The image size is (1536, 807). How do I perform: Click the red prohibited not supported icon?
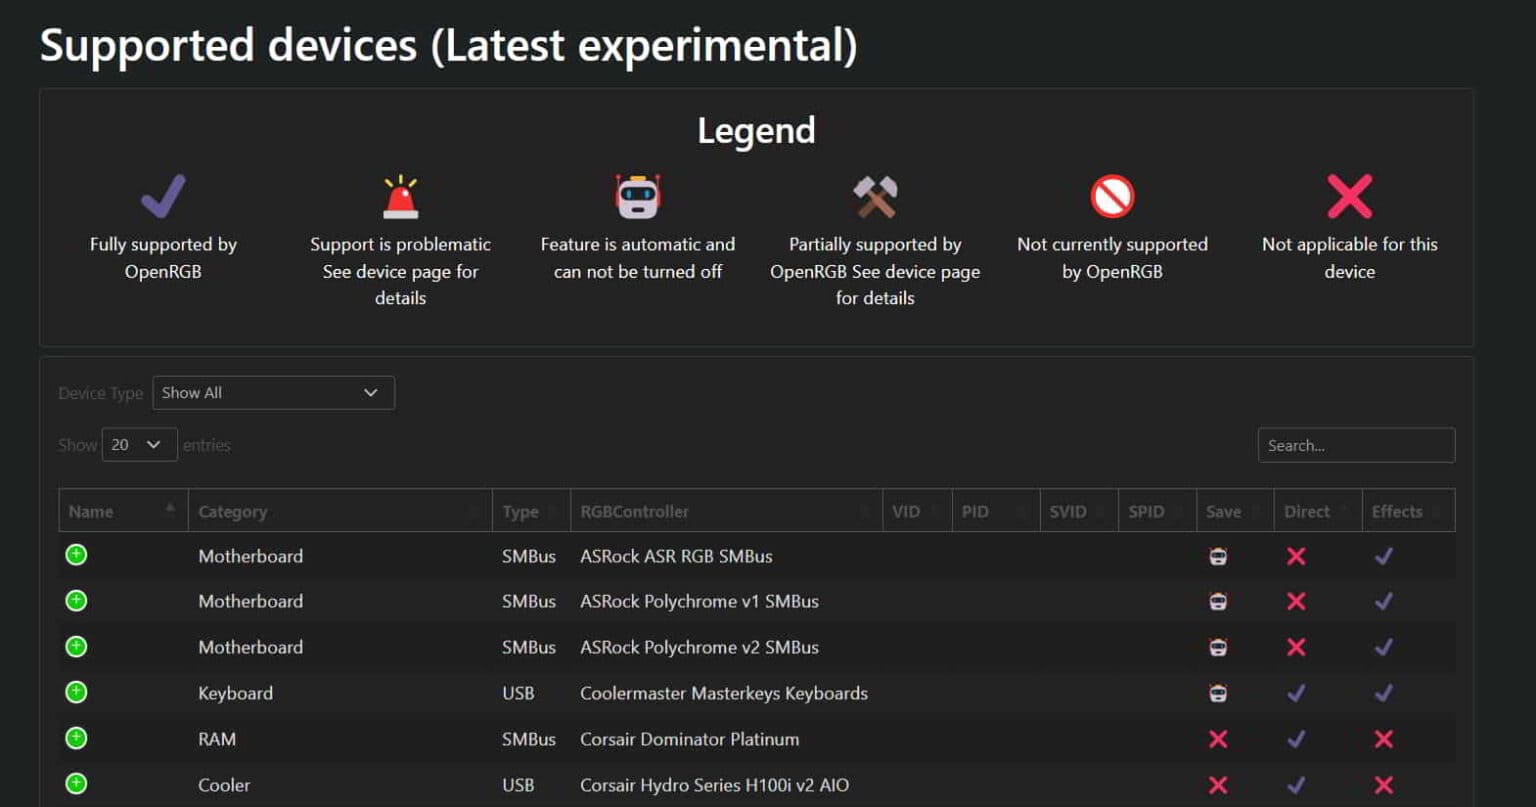coord(1112,196)
